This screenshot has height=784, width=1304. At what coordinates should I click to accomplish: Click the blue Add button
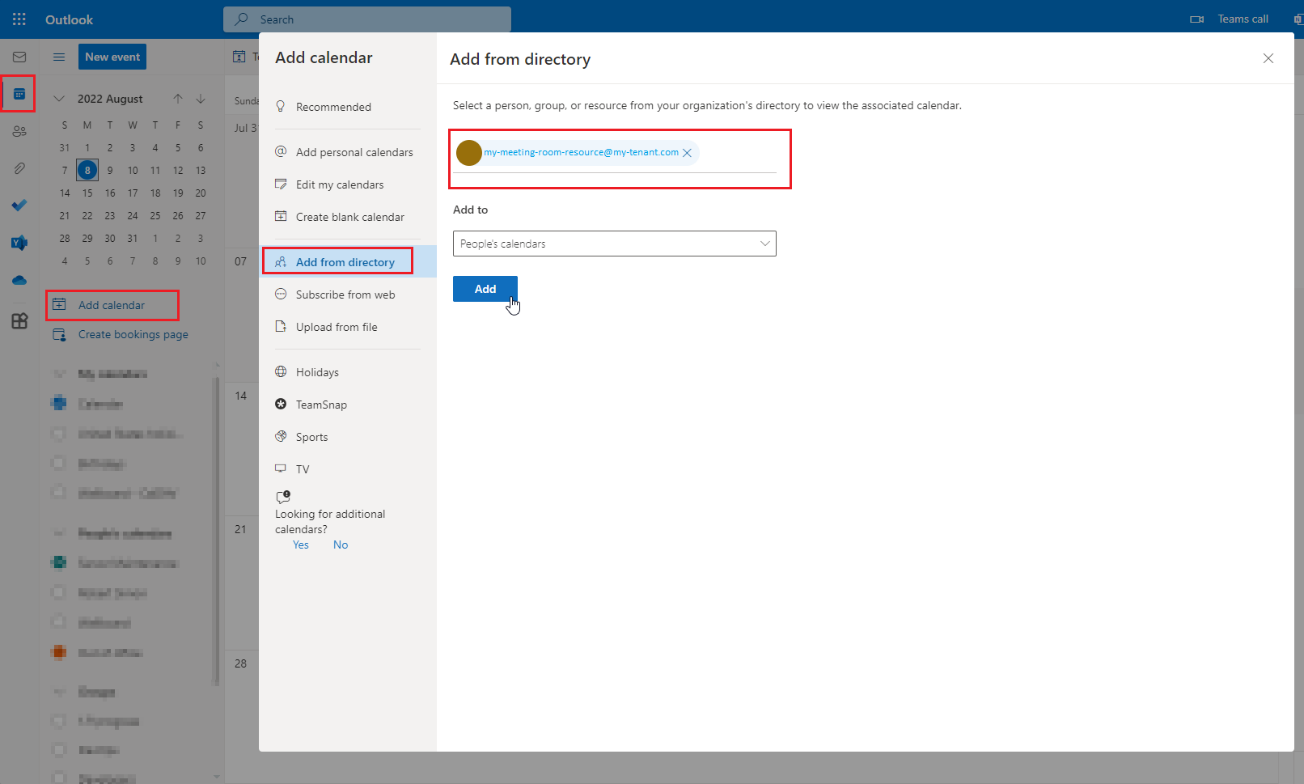(485, 289)
